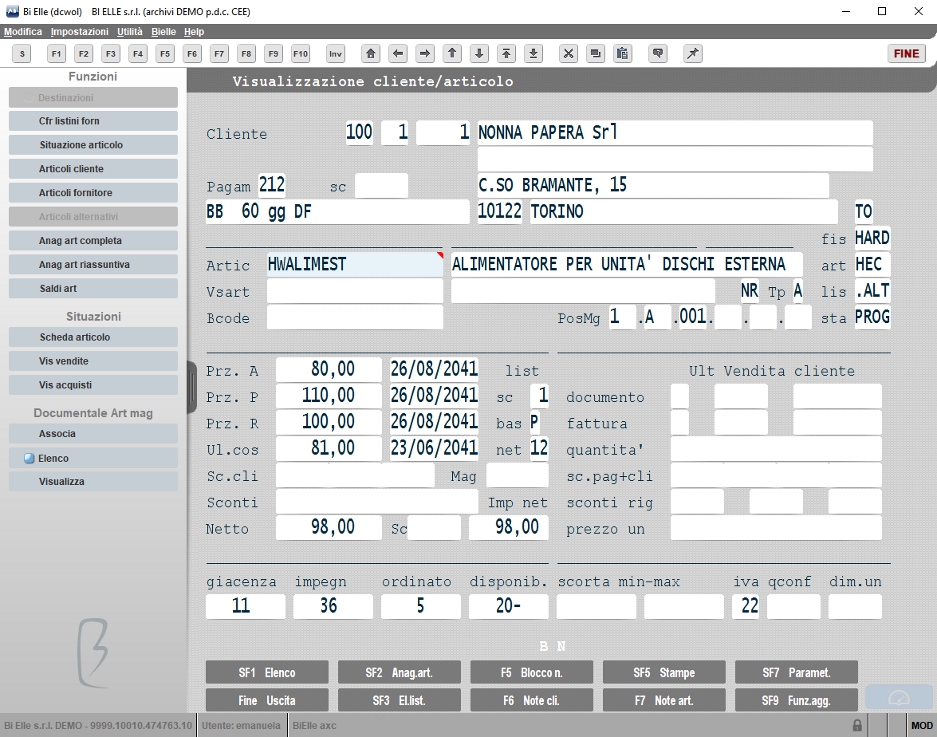
Task: Click the F10 toolbar key button
Action: click(301, 54)
